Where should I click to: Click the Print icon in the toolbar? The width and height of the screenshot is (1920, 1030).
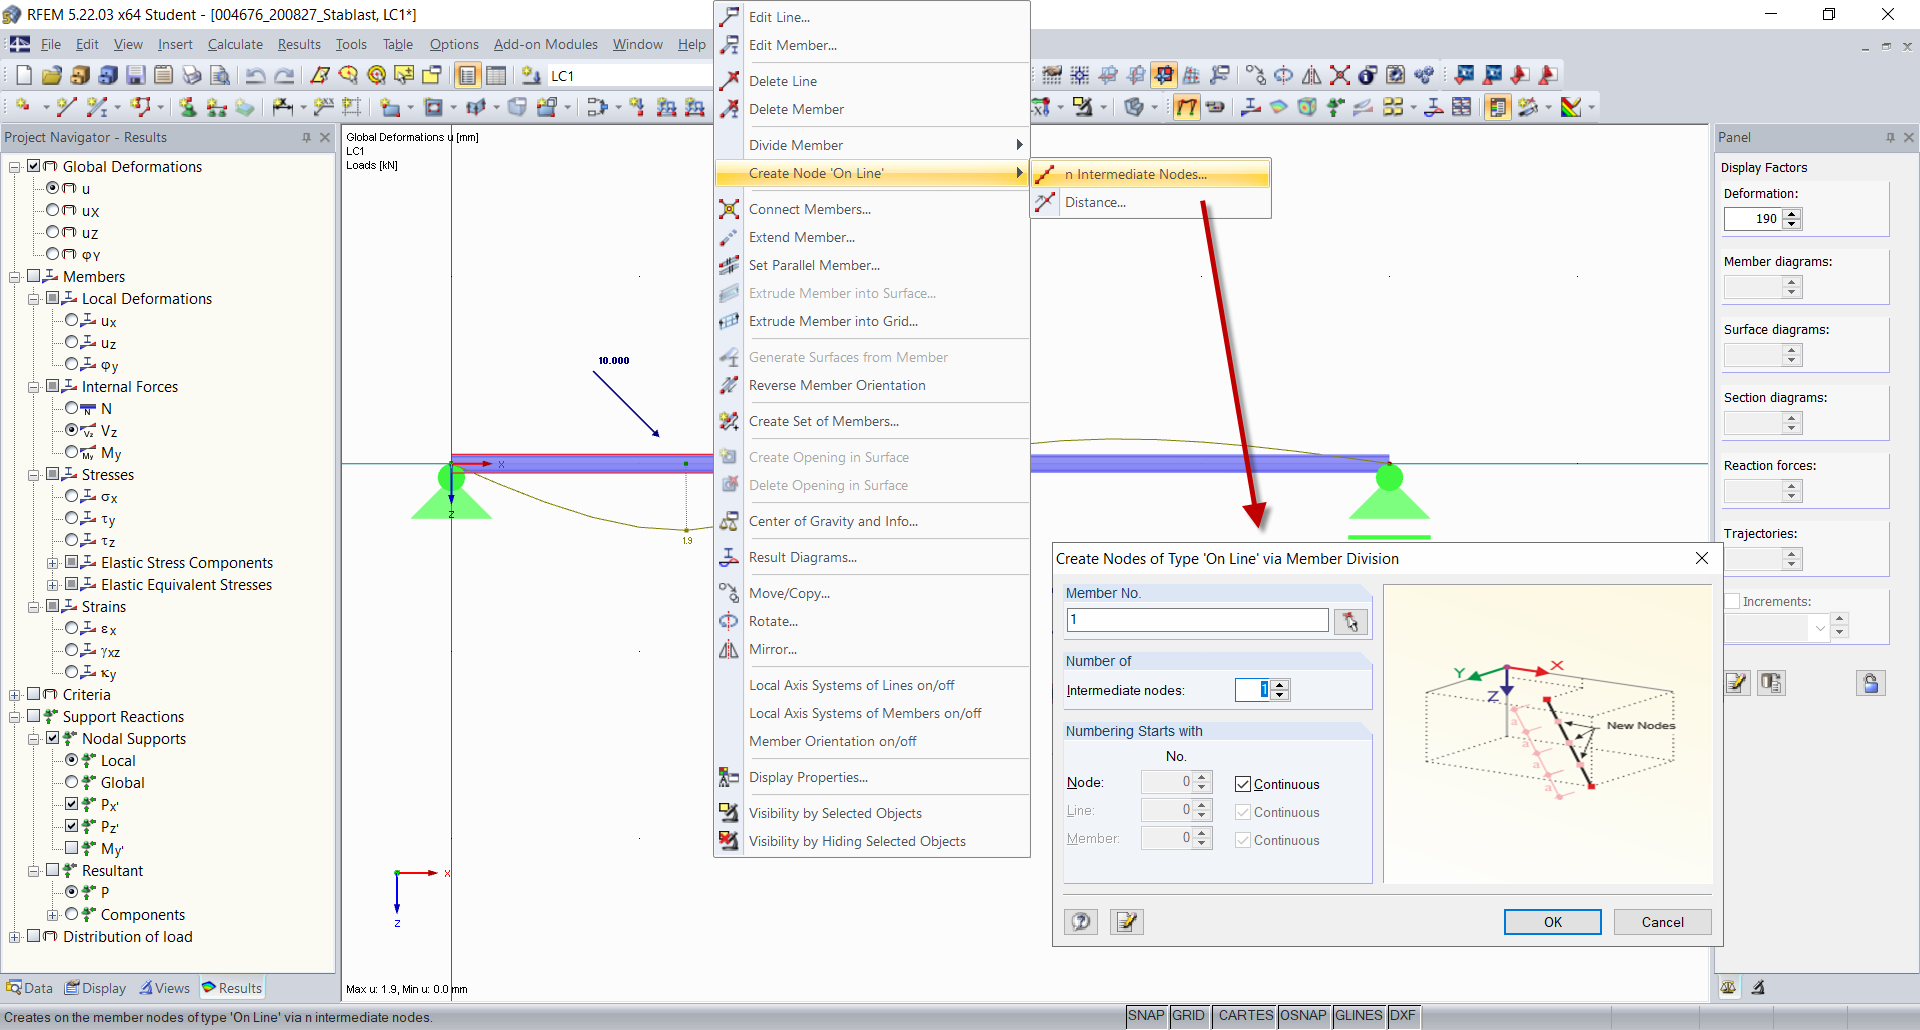point(192,75)
